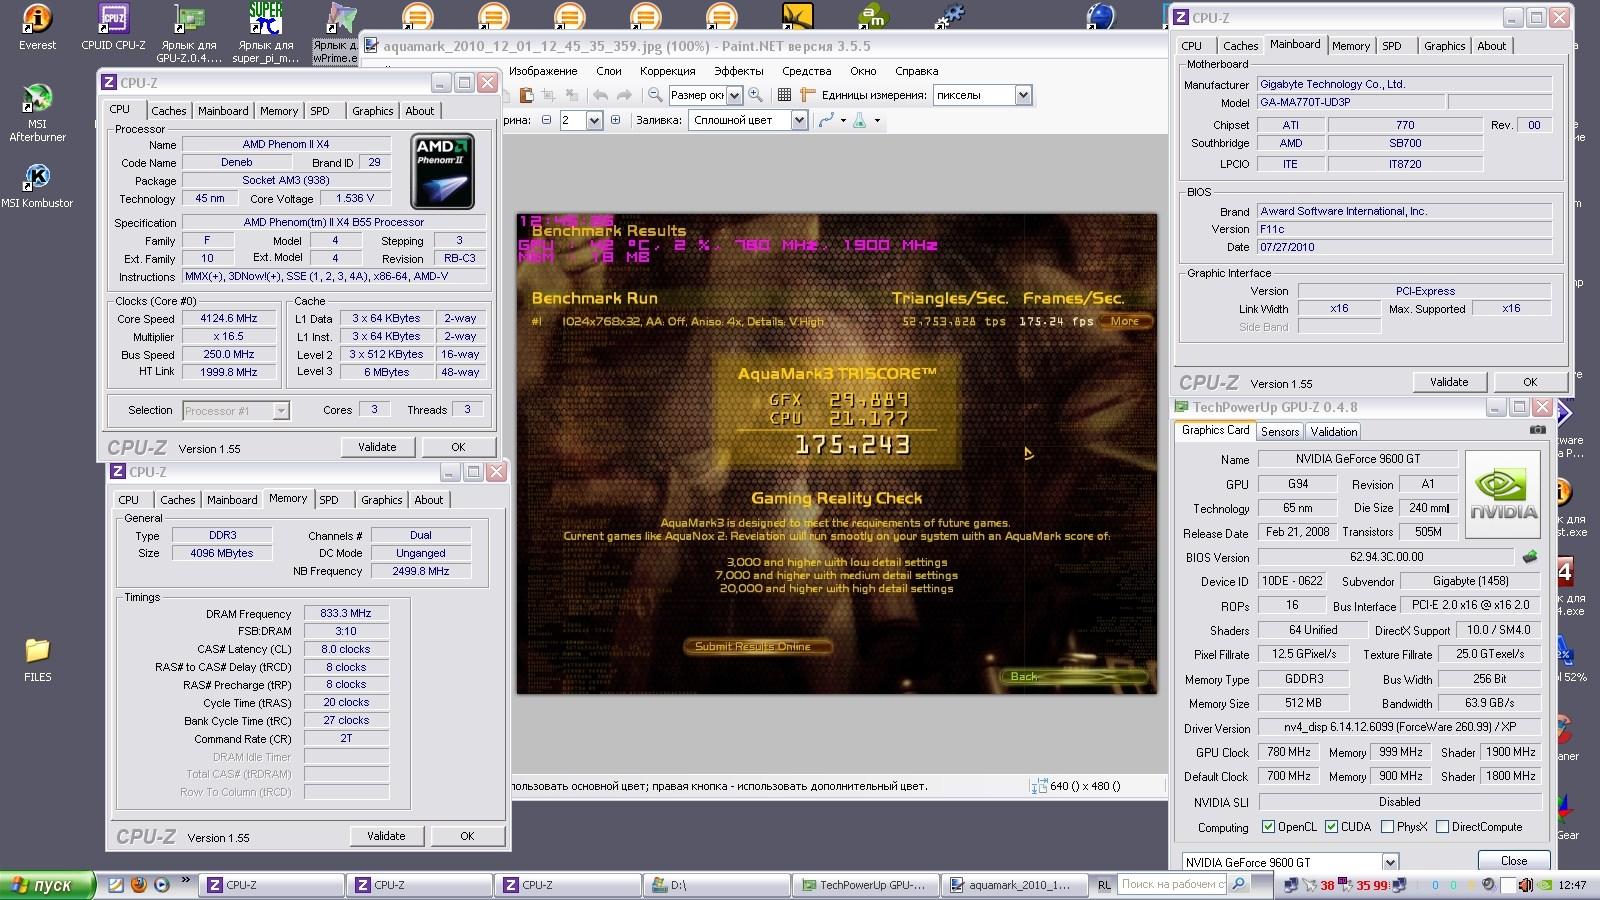
Task: Increase brush width with the plus icon
Action: coord(616,120)
